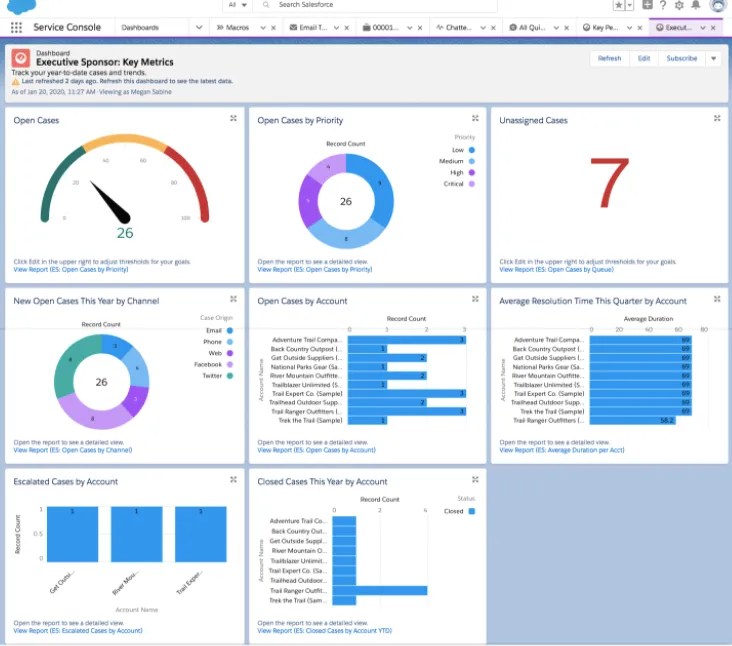Open the App Launcher grid icon

point(16,28)
